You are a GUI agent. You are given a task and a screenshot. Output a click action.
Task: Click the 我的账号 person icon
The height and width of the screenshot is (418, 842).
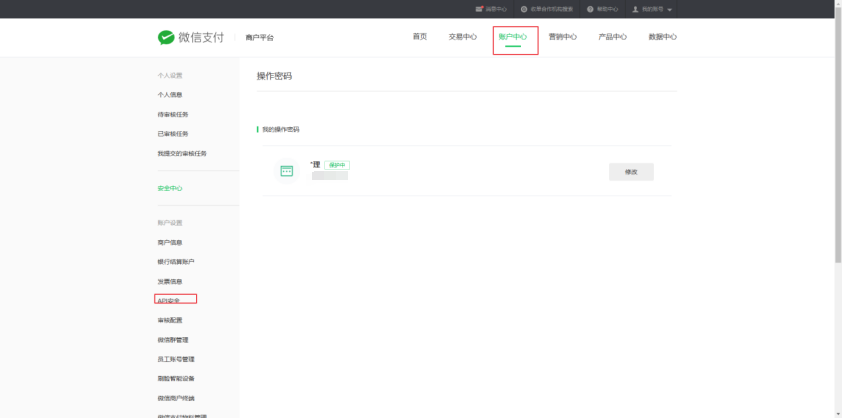tap(635, 9)
